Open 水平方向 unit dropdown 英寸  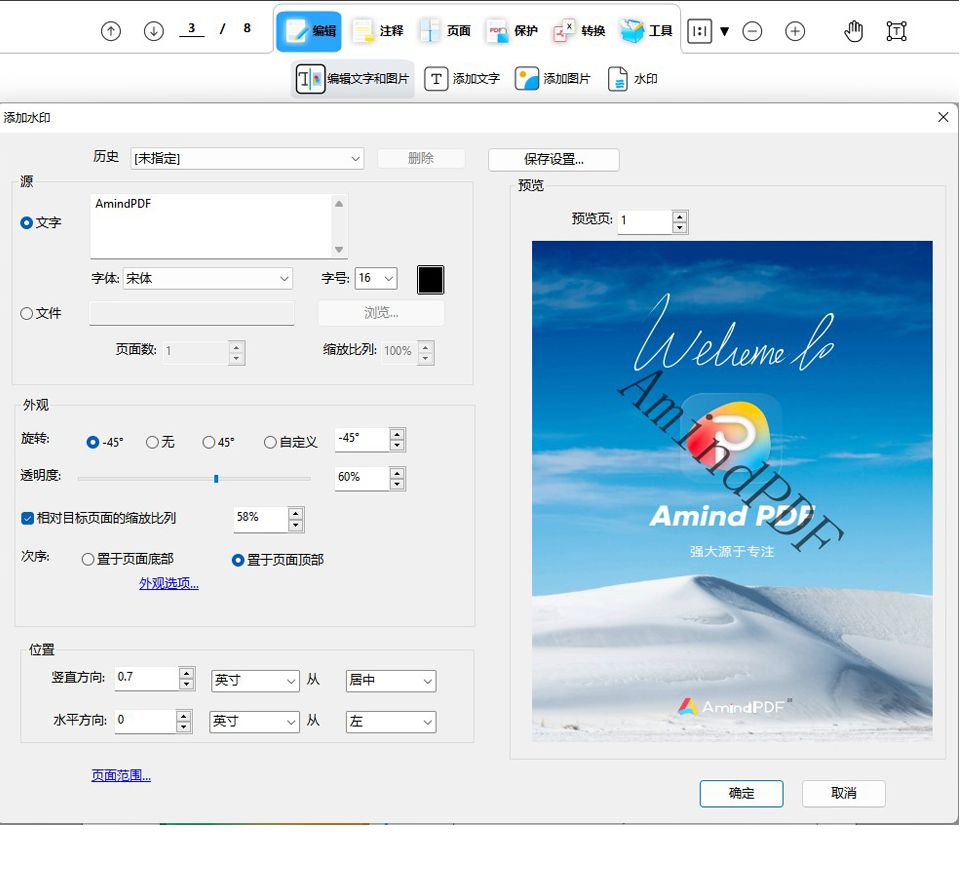click(x=254, y=722)
